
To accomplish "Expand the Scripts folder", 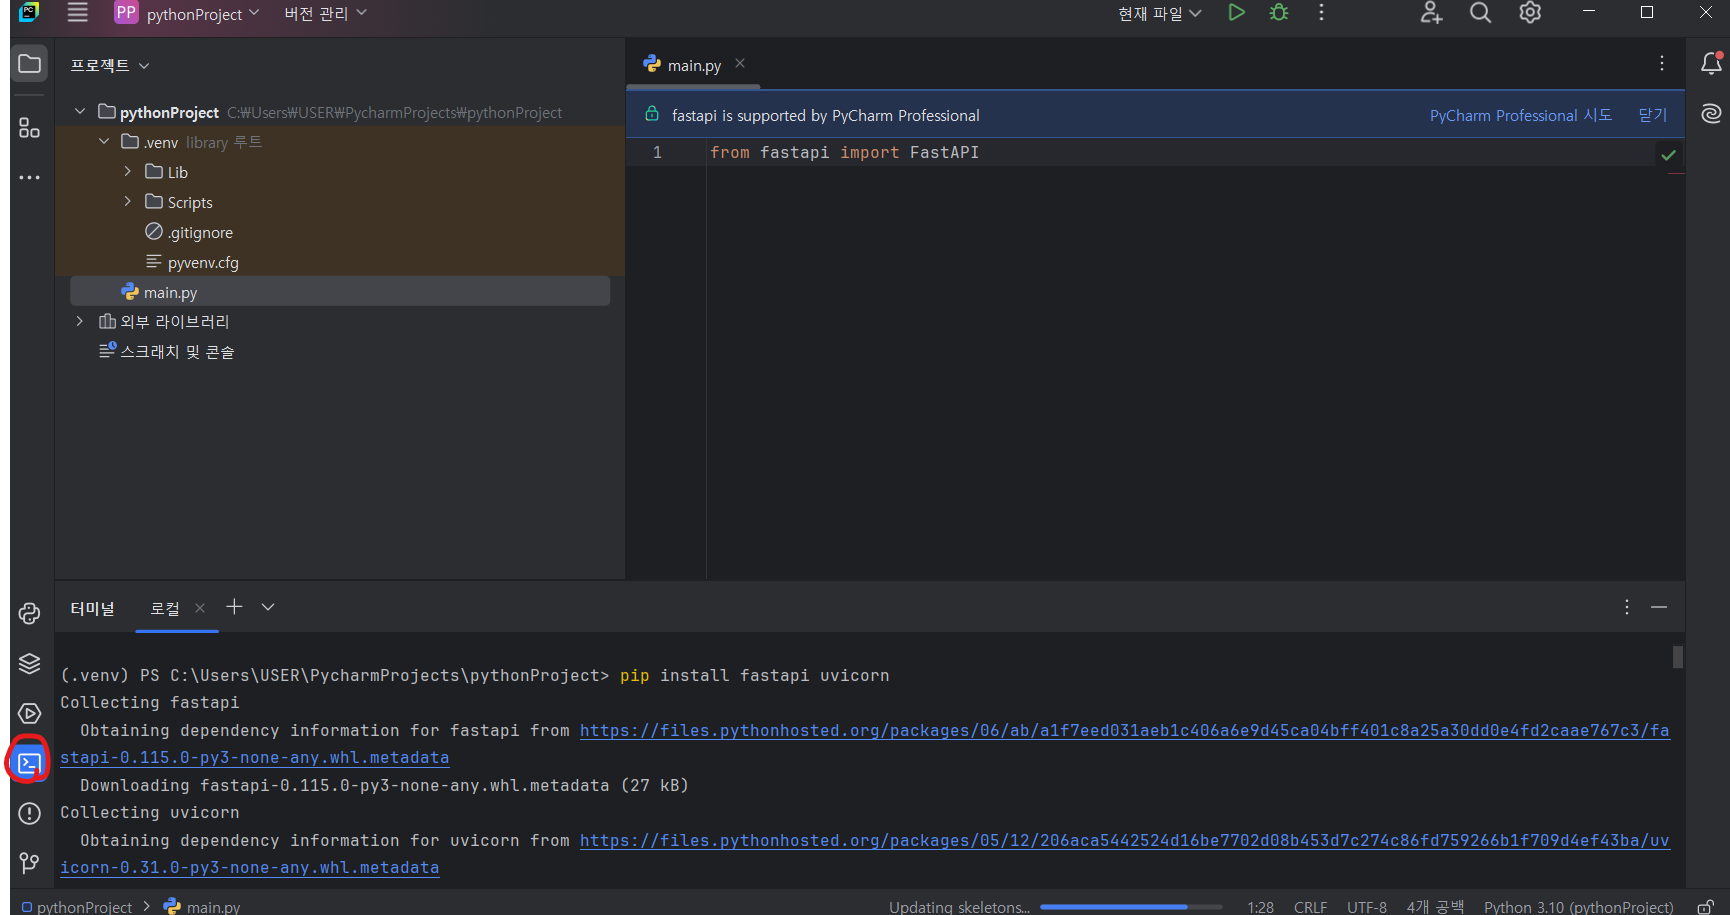I will (128, 202).
